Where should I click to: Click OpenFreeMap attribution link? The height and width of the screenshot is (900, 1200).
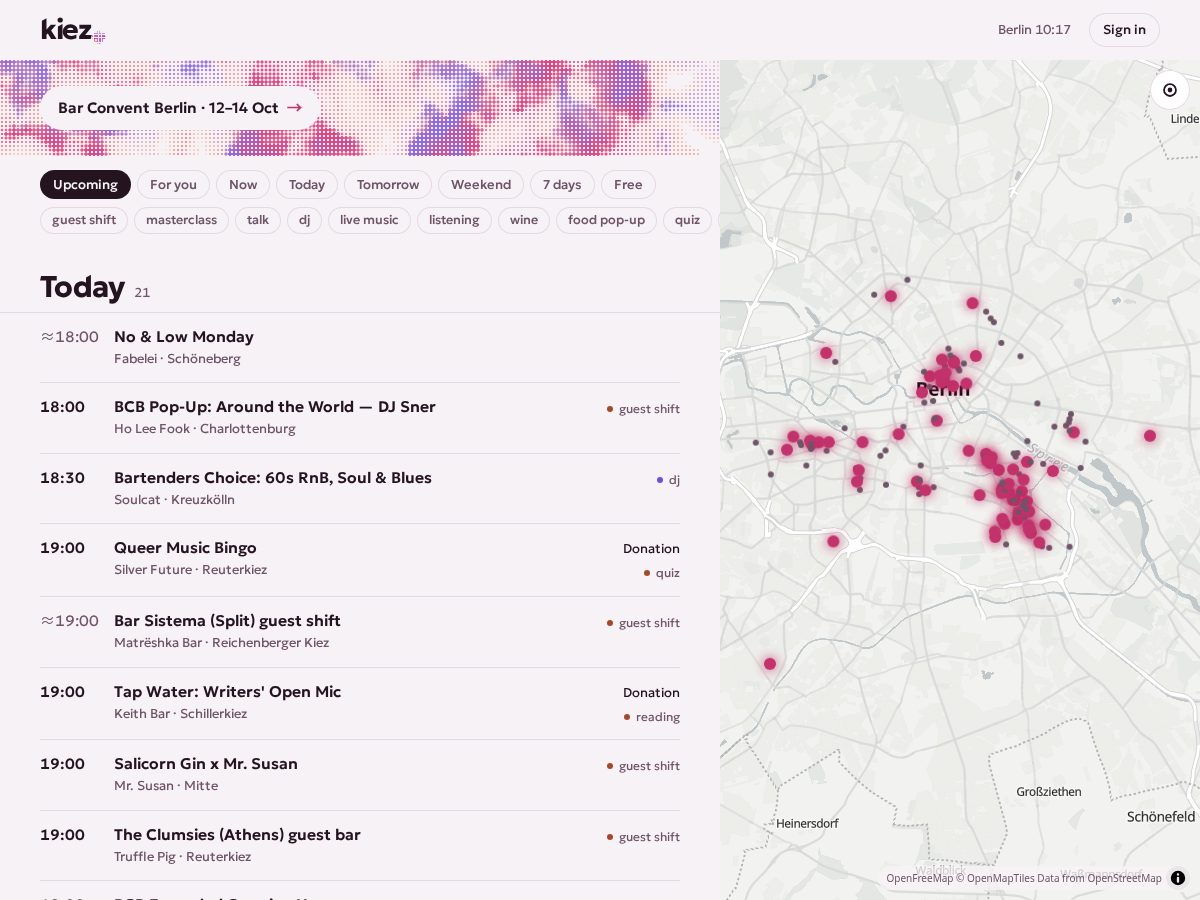pyautogui.click(x=920, y=878)
